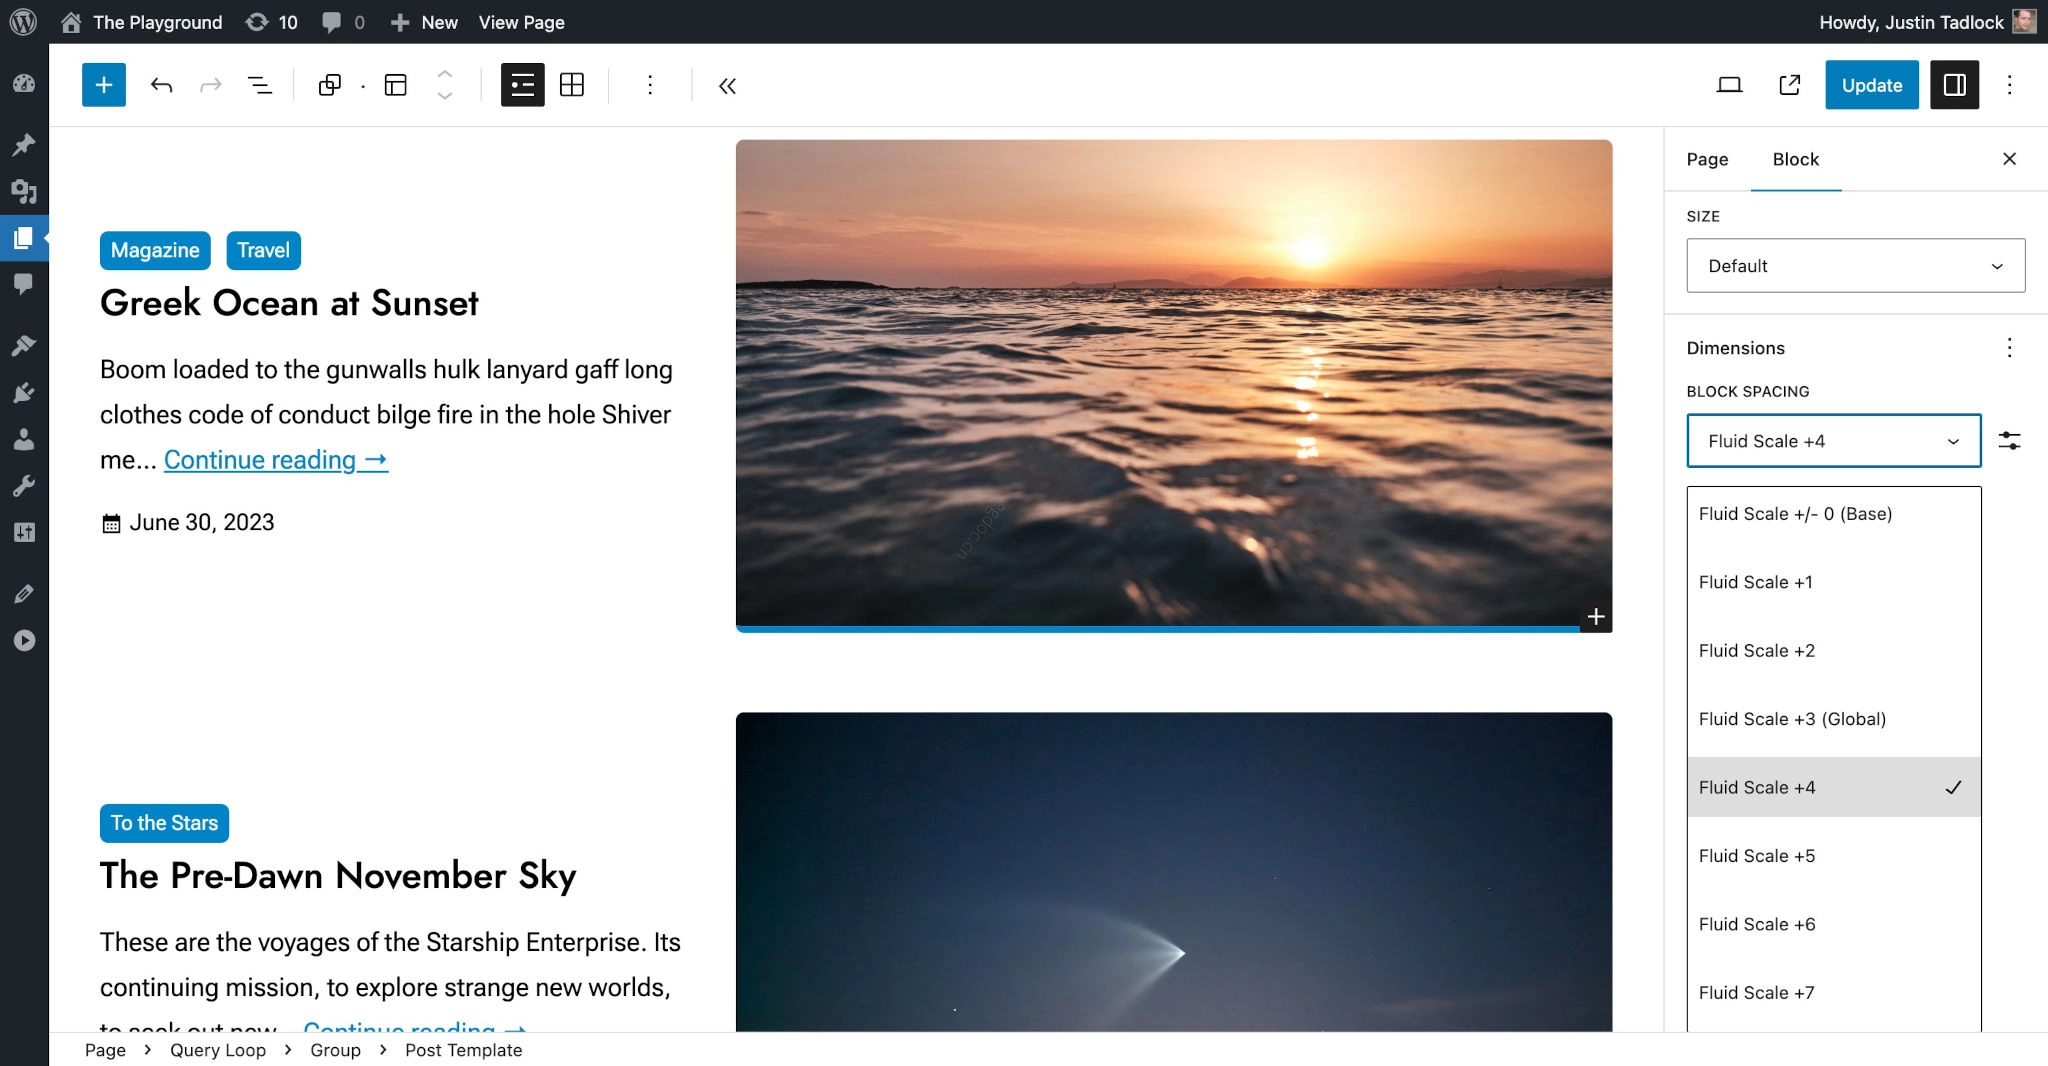Viewport: 2048px width, 1066px height.
Task: Select the checked Fluid Scale +4 option
Action: pyautogui.click(x=1833, y=787)
